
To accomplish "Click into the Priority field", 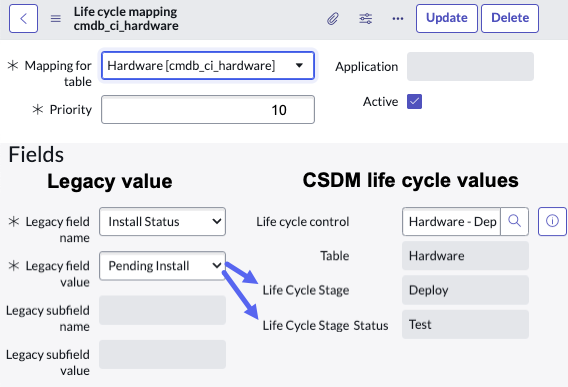I will coord(208,109).
